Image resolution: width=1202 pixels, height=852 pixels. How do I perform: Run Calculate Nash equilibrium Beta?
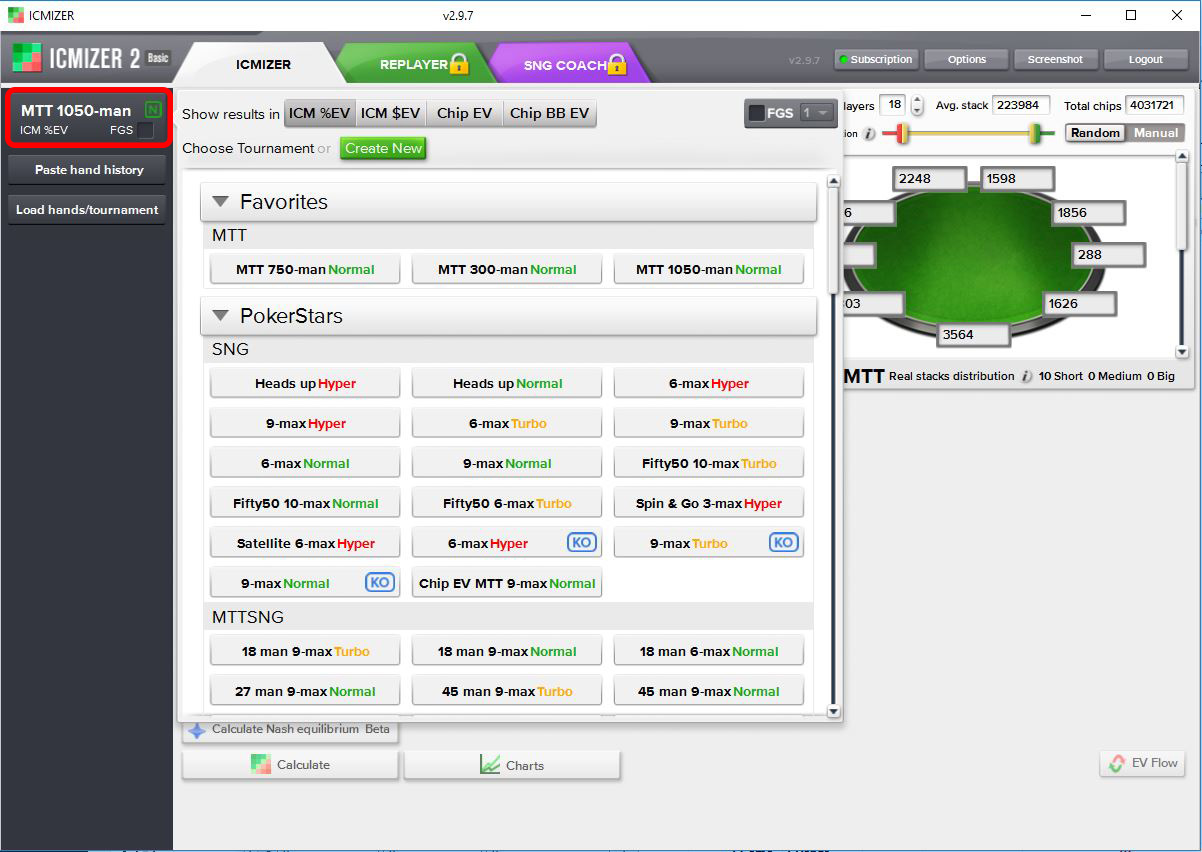(x=290, y=730)
